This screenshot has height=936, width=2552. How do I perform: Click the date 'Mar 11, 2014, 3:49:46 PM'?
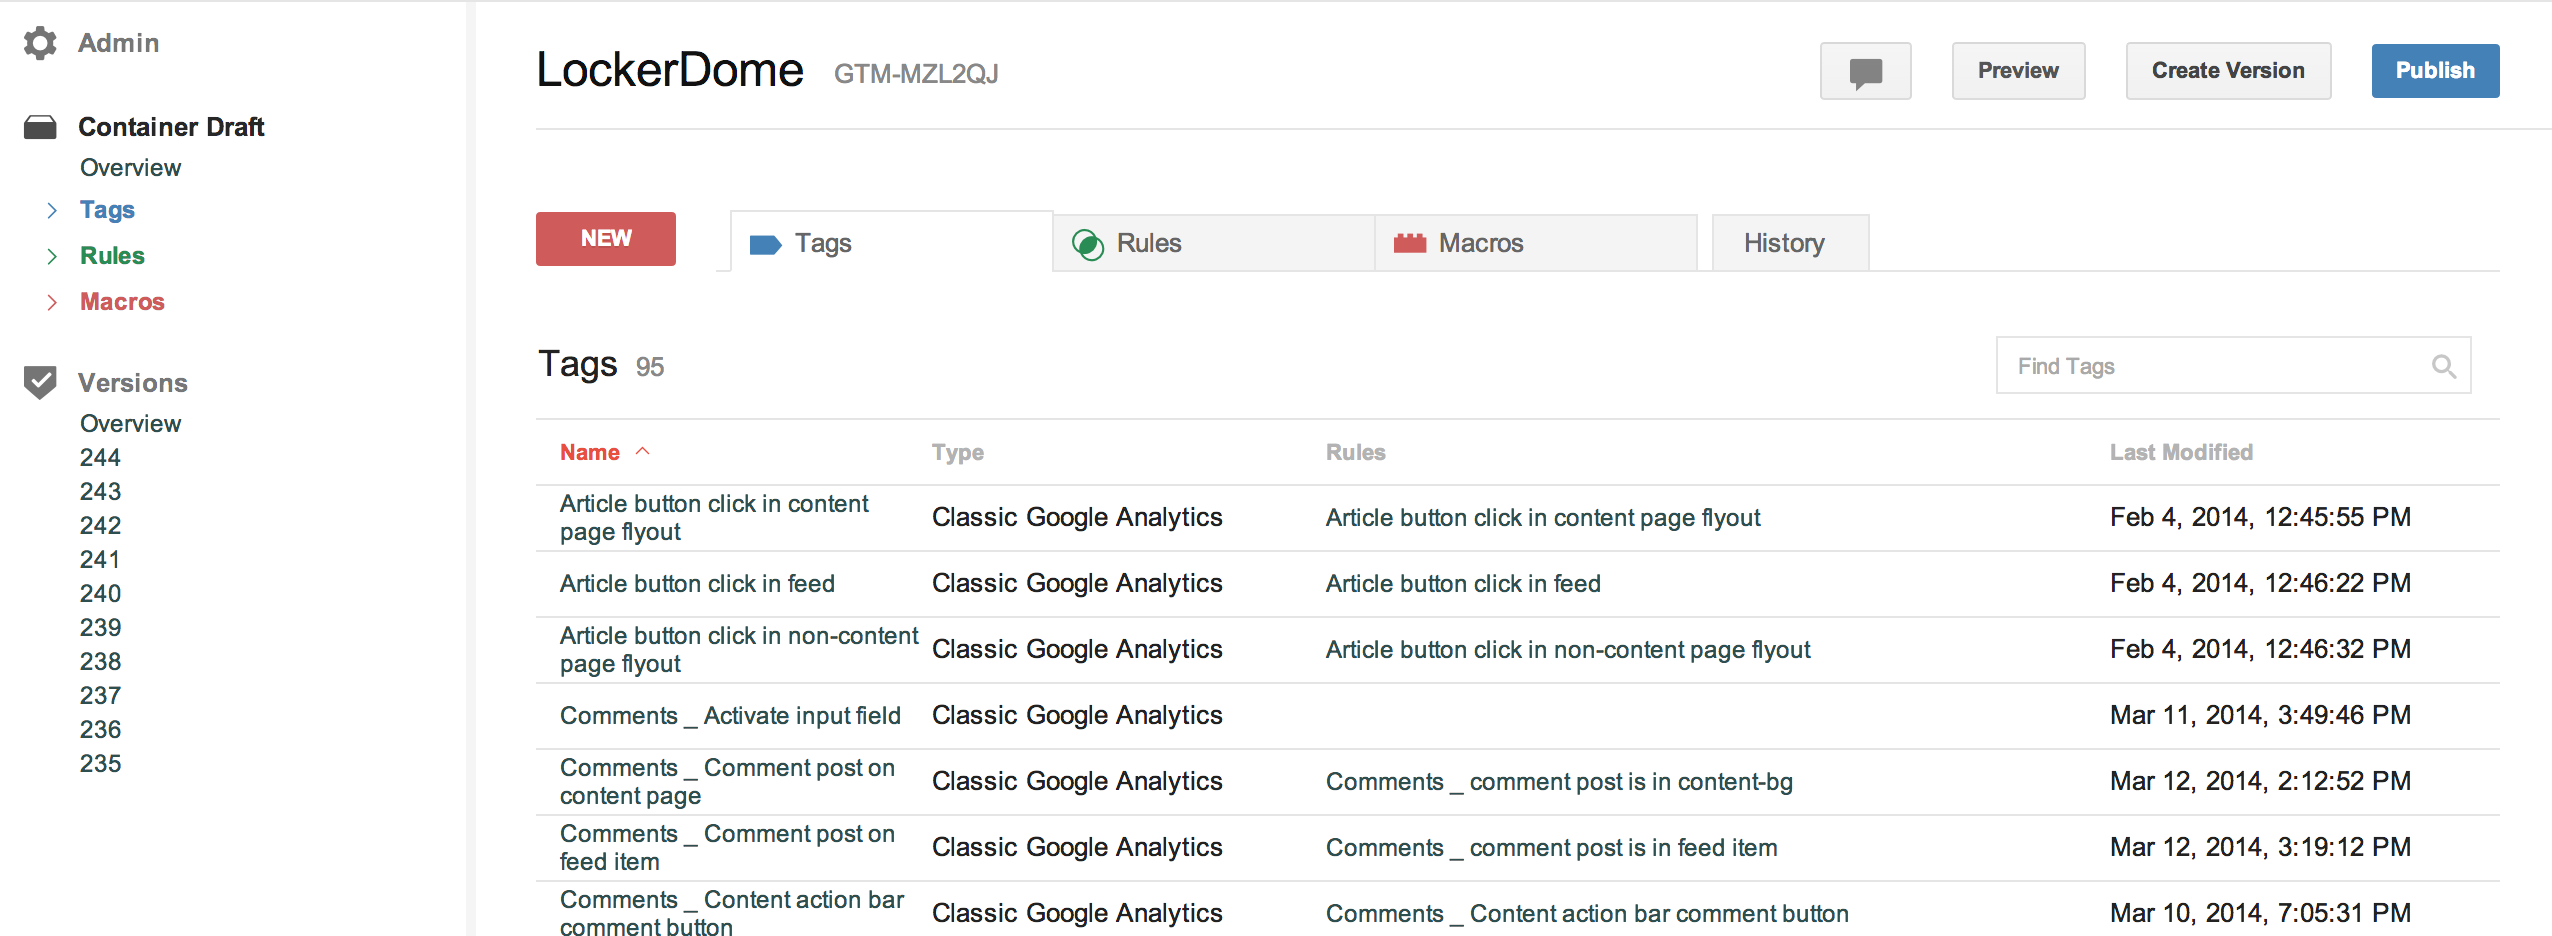tap(2260, 716)
